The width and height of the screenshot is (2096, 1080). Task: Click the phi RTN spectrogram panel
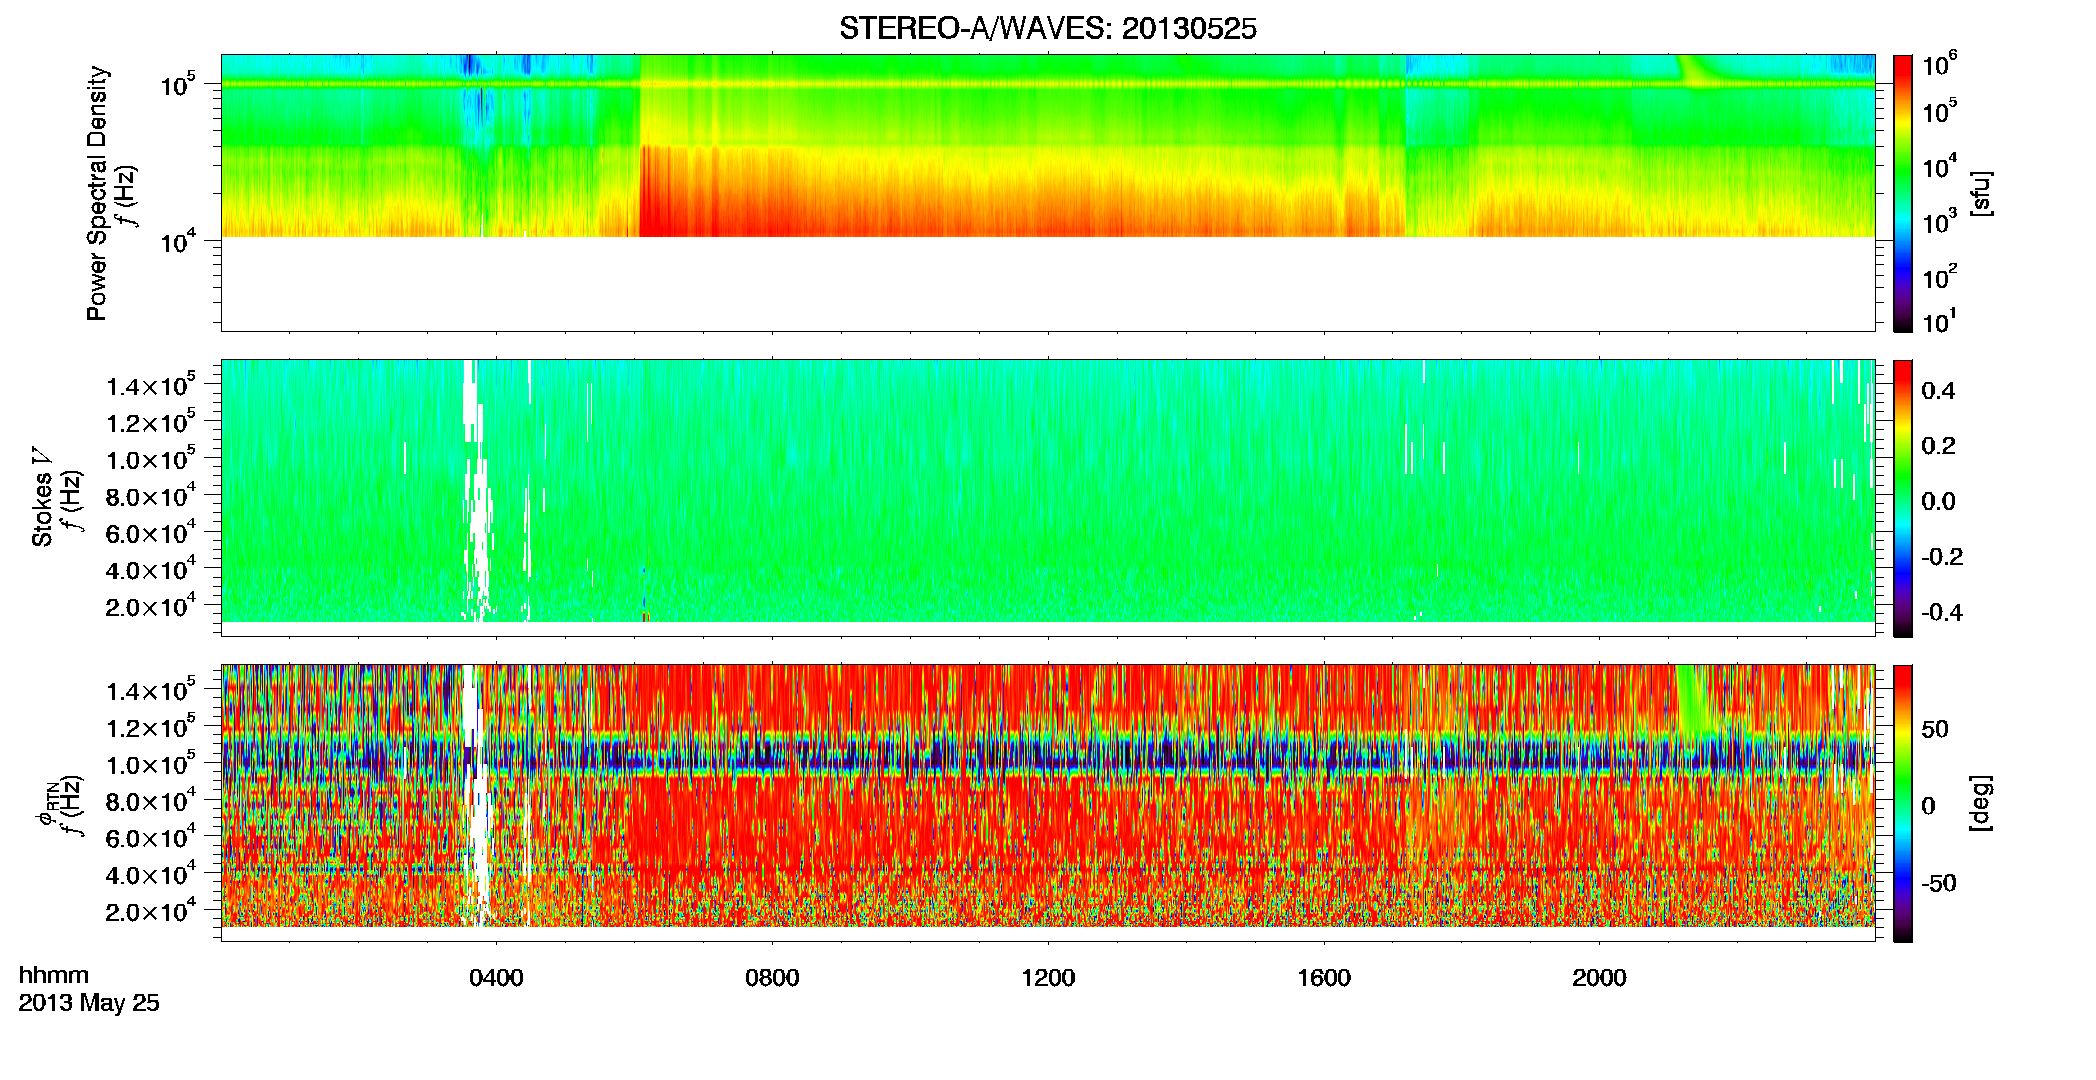pos(1048,802)
